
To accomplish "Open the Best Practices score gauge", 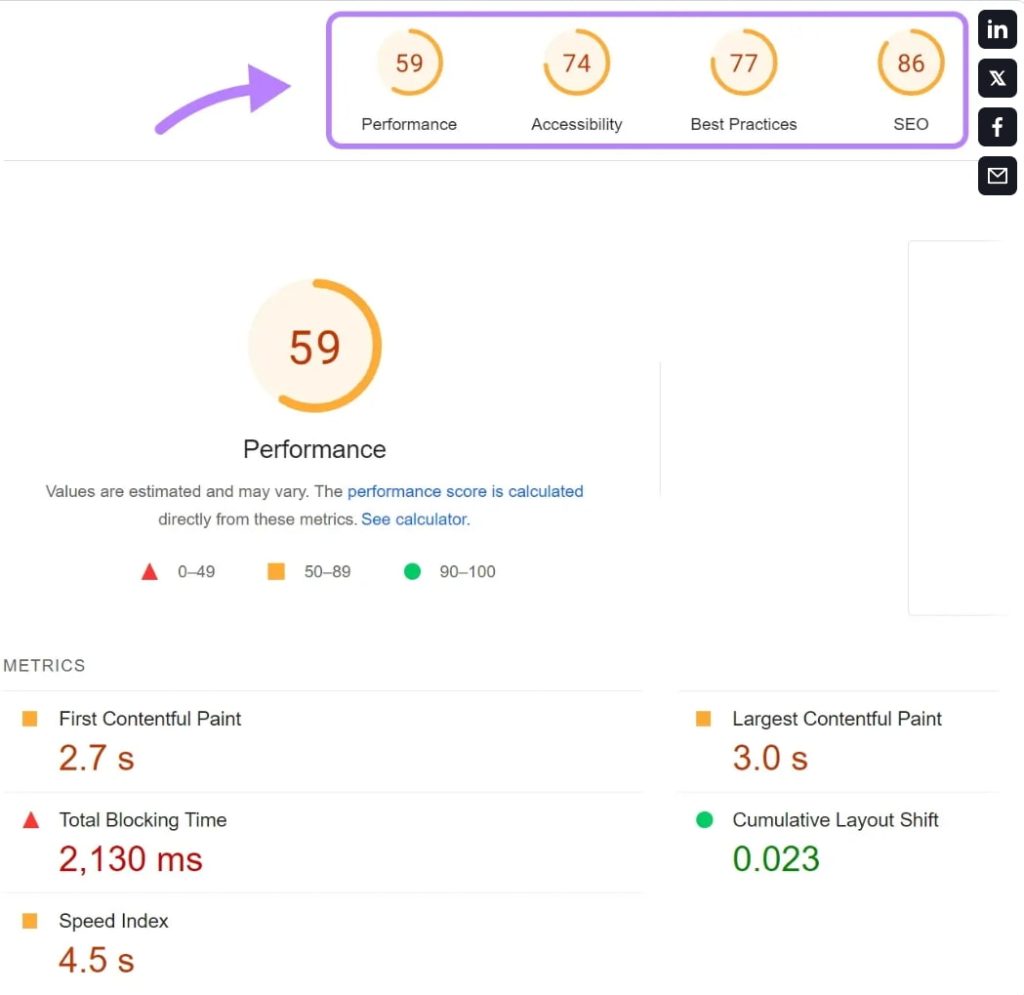I will tap(743, 63).
